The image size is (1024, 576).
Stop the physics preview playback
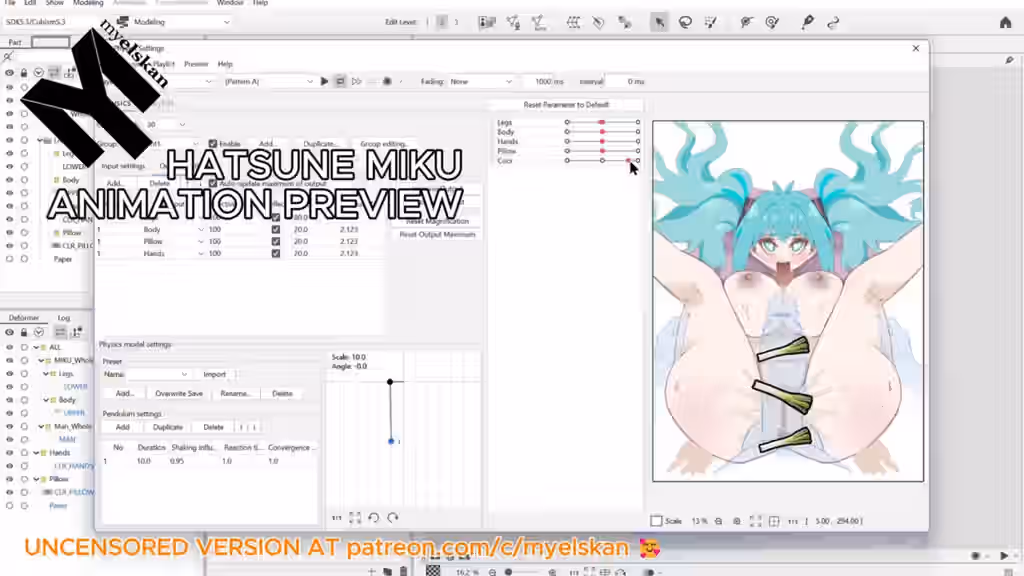coord(340,82)
